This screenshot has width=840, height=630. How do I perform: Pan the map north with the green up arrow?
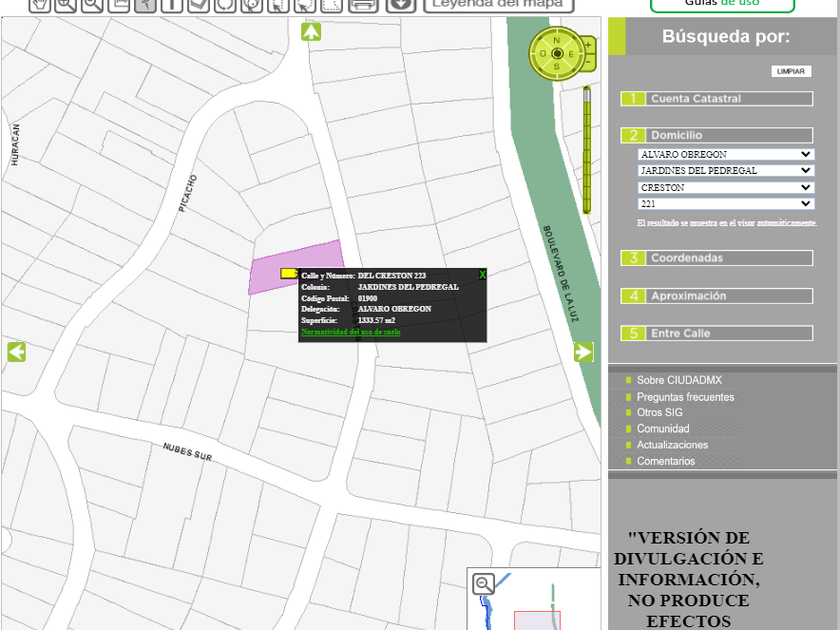pos(311,32)
